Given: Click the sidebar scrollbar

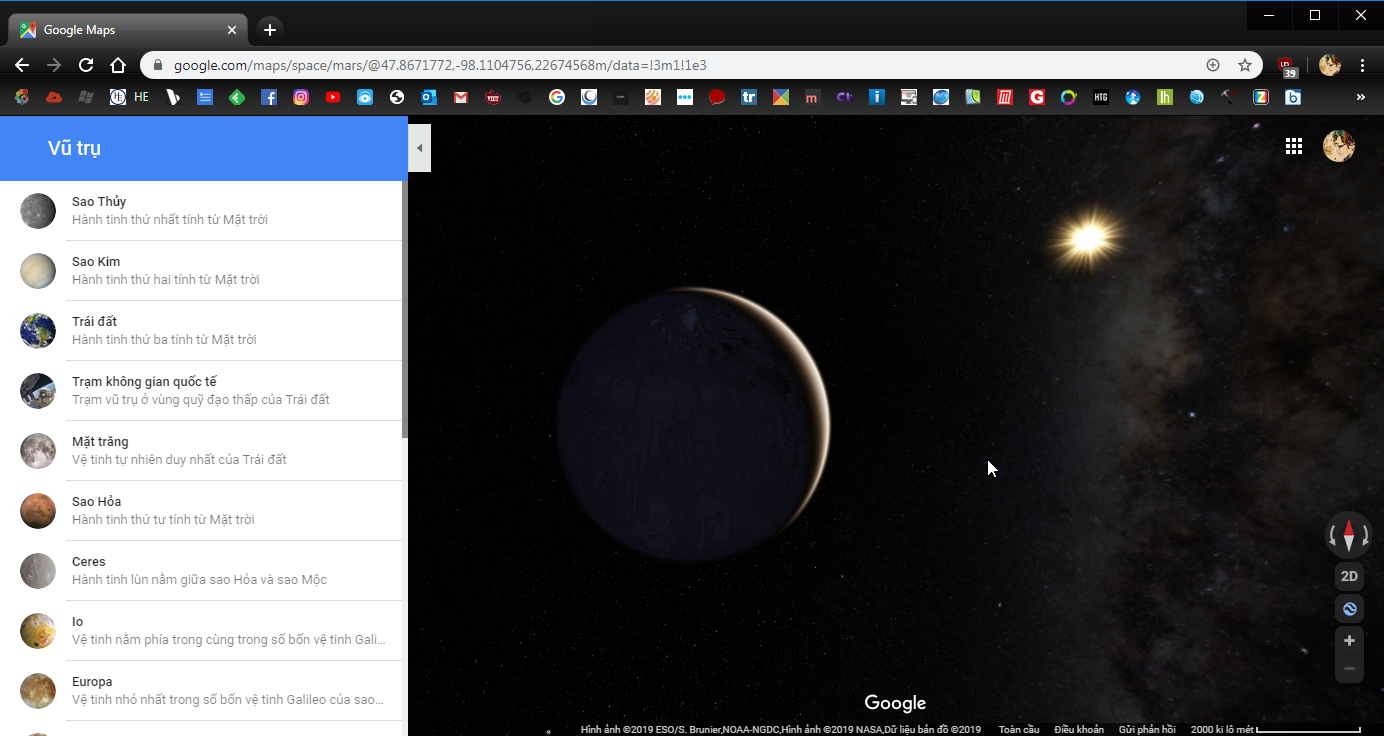Looking at the screenshot, I should (x=405, y=309).
